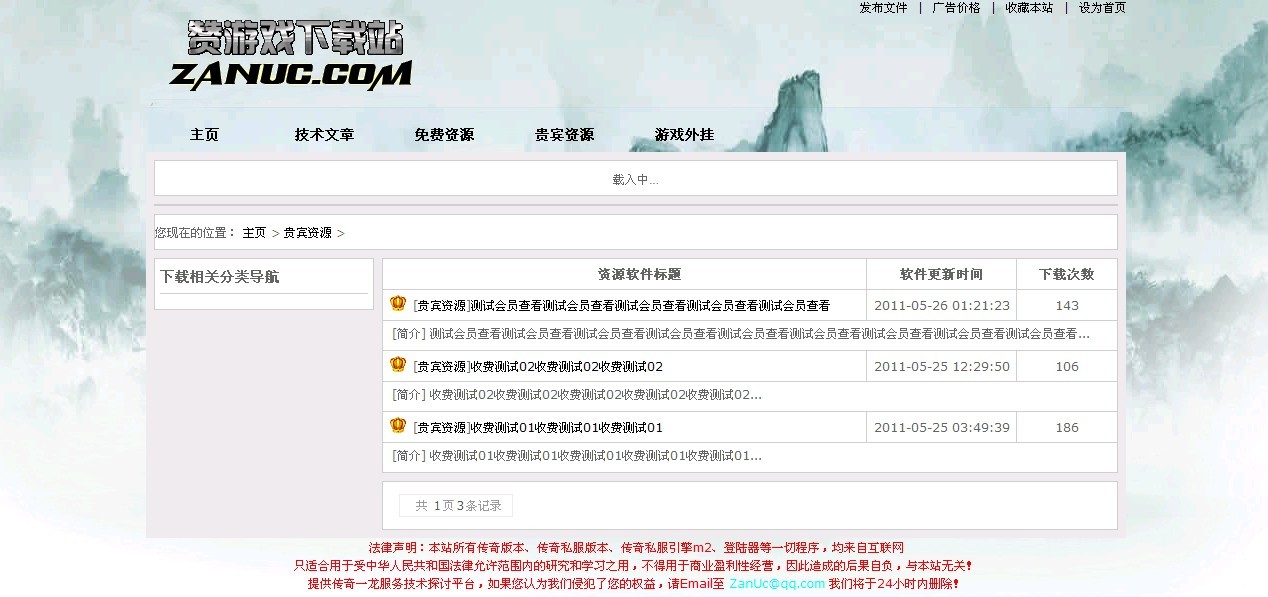
Task: Click the pagination box showing 共1页3条记录
Action: click(x=456, y=506)
